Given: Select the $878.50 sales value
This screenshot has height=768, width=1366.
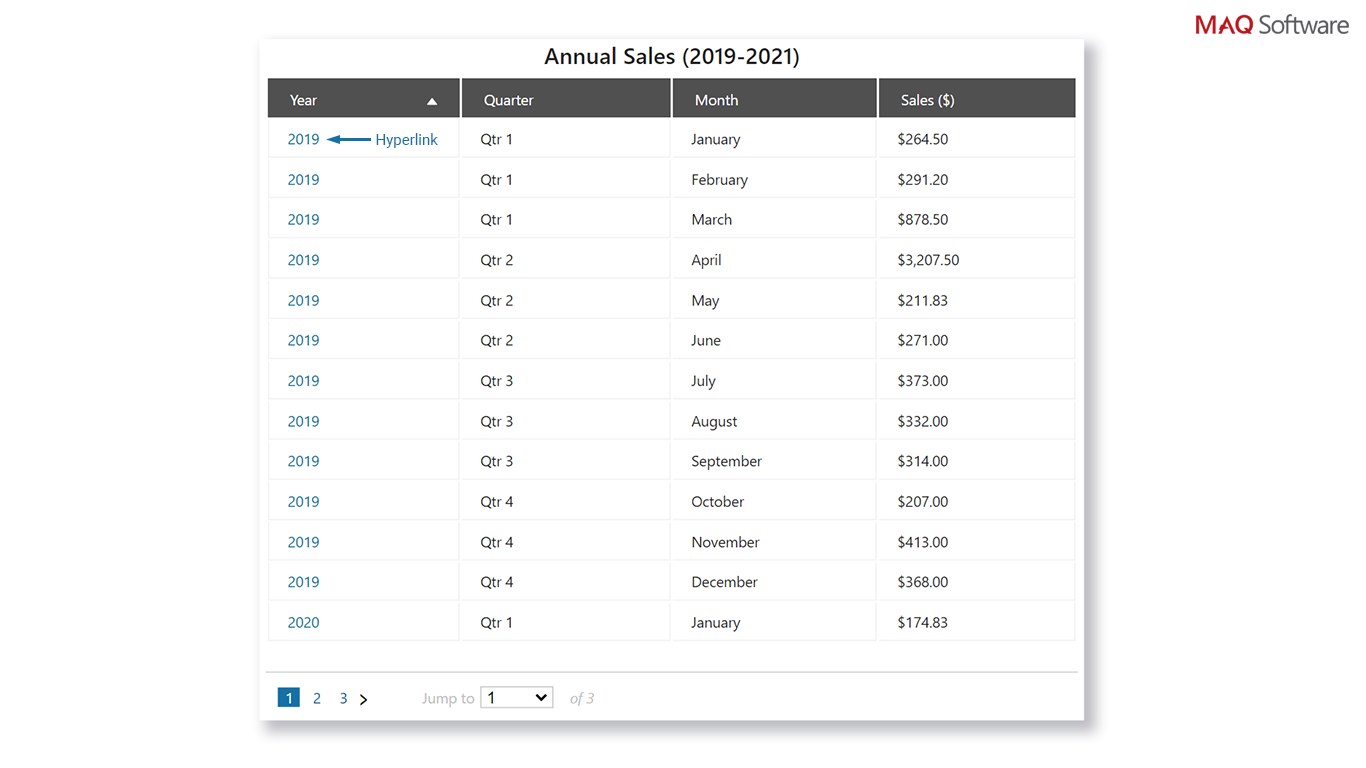Looking at the screenshot, I should (x=922, y=220).
